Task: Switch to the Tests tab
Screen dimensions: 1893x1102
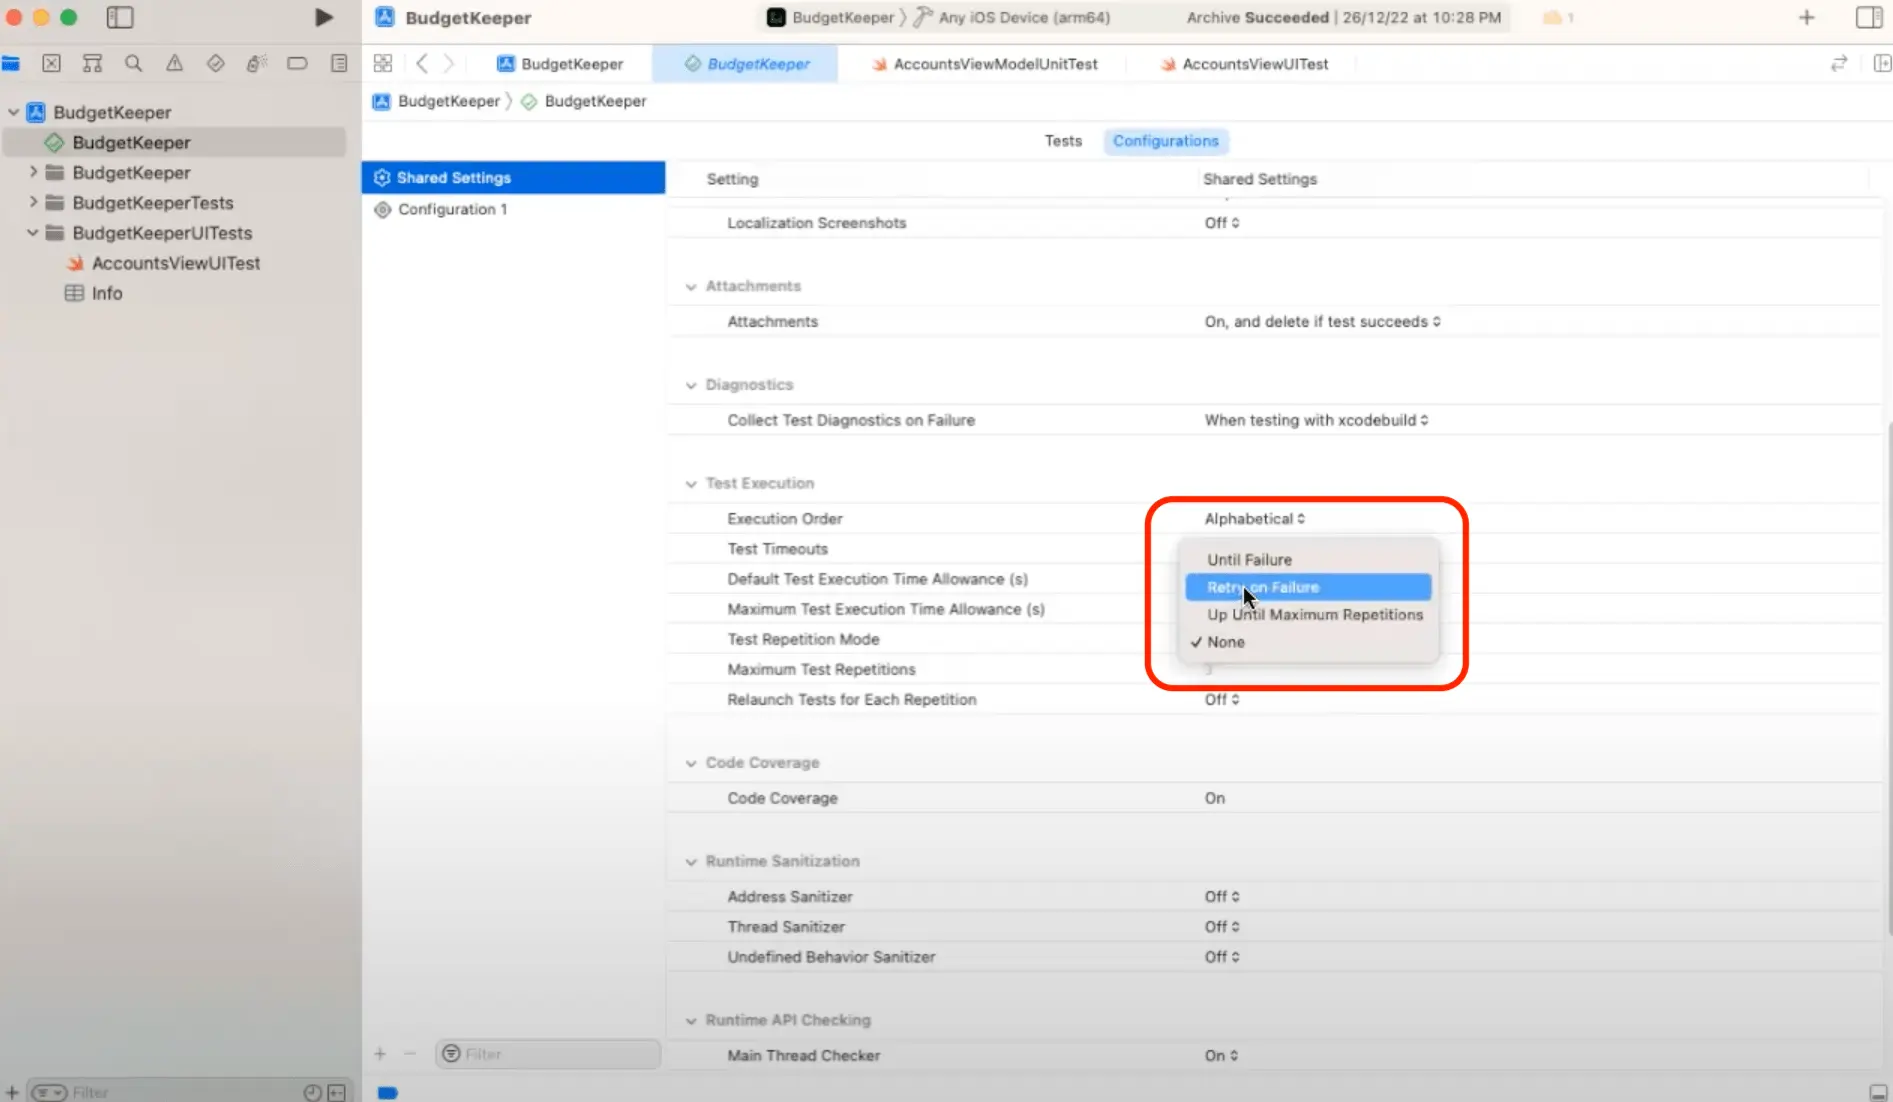Action: pyautogui.click(x=1063, y=141)
